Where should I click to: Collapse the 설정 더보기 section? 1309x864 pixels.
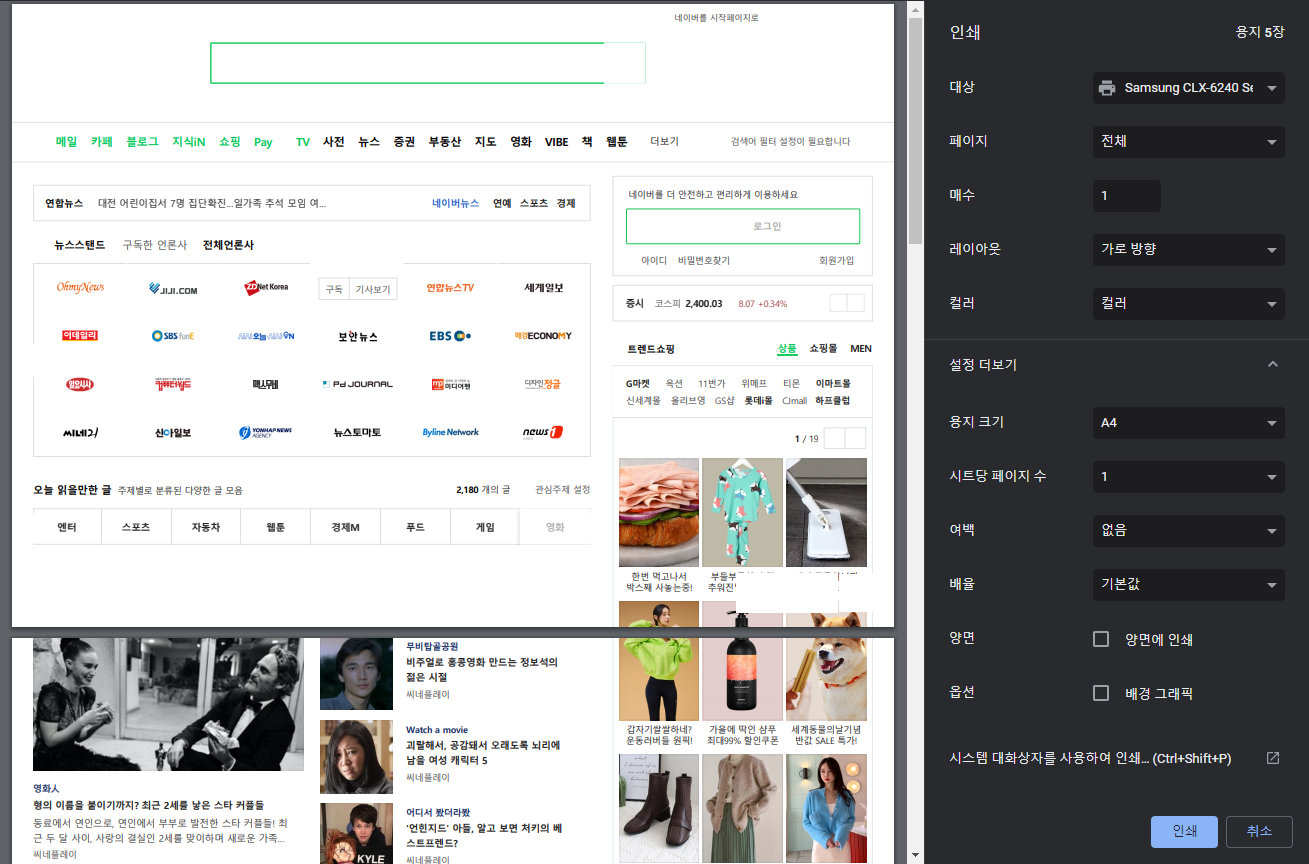(x=1272, y=365)
